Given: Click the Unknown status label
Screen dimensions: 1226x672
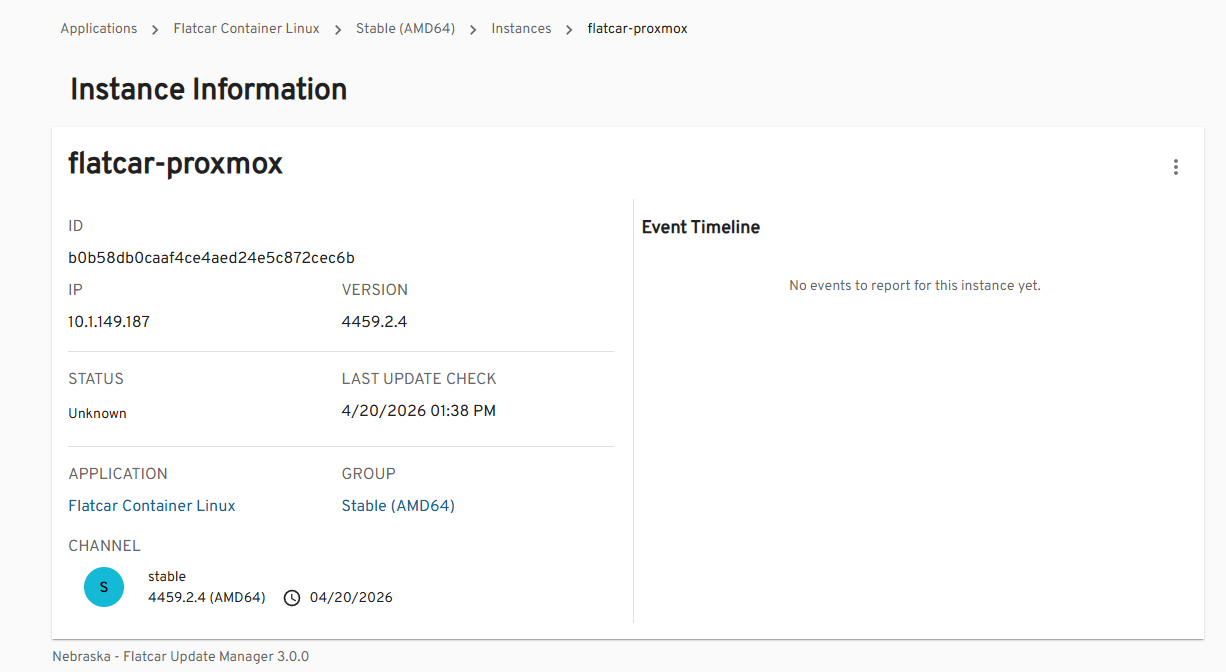Looking at the screenshot, I should (97, 413).
